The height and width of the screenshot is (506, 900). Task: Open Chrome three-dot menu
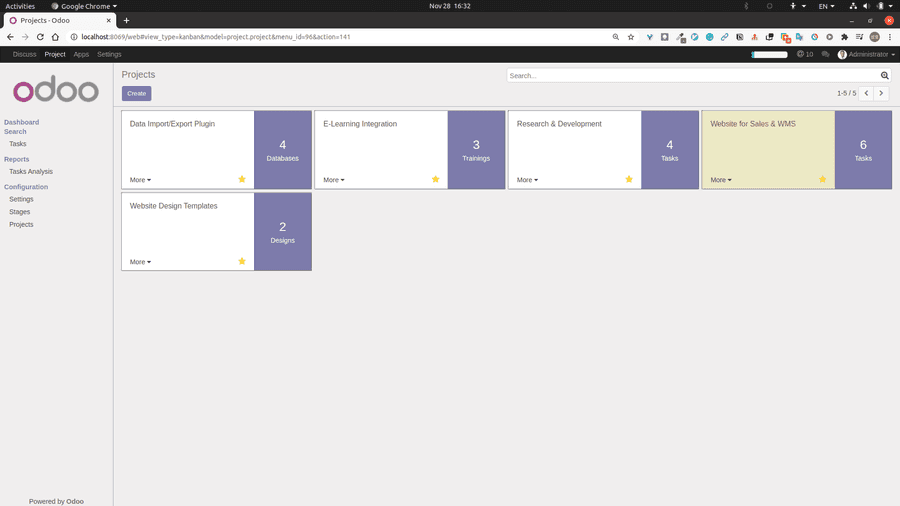890,37
